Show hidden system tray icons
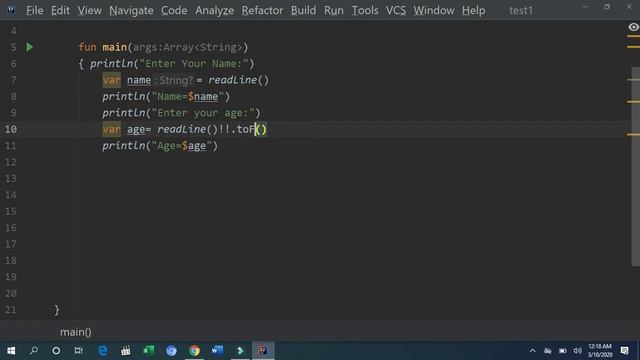Screen dimensions: 640x360 pyautogui.click(x=533, y=351)
